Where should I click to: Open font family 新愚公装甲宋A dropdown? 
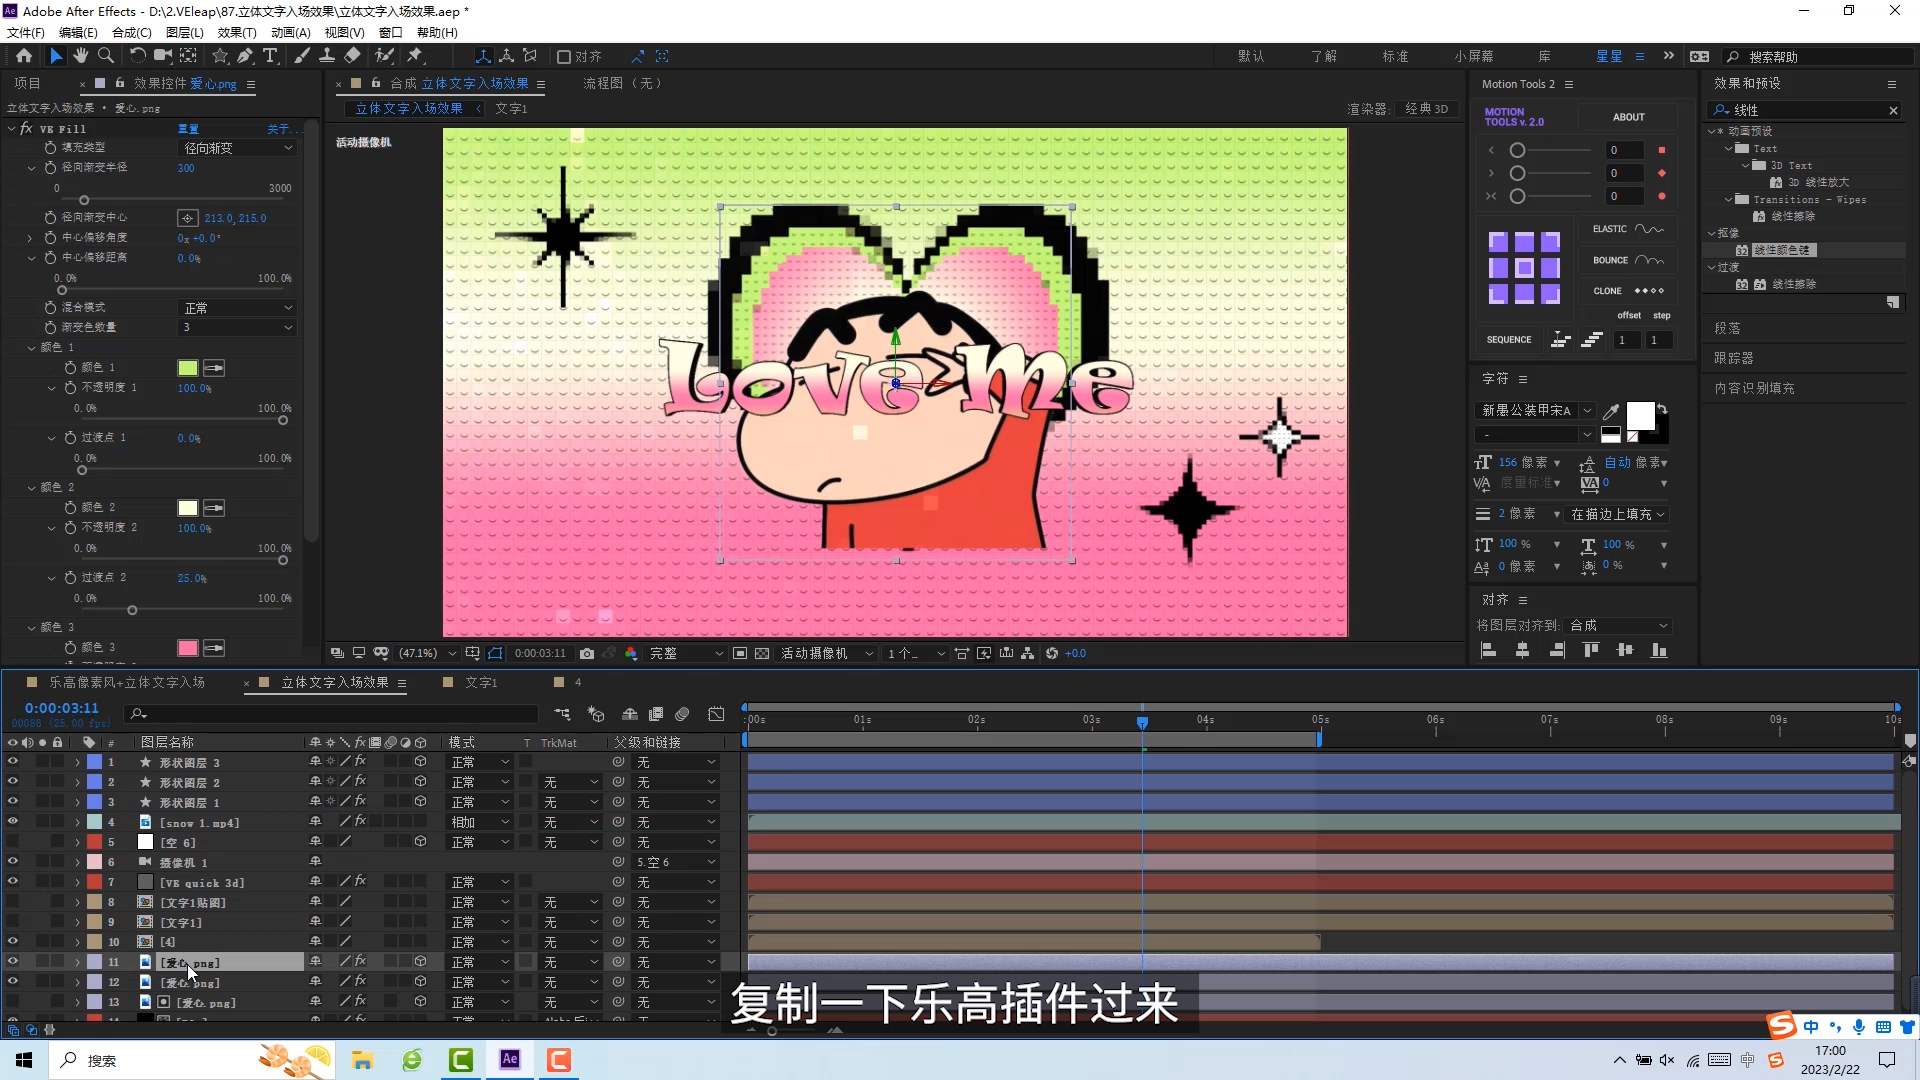pyautogui.click(x=1535, y=411)
